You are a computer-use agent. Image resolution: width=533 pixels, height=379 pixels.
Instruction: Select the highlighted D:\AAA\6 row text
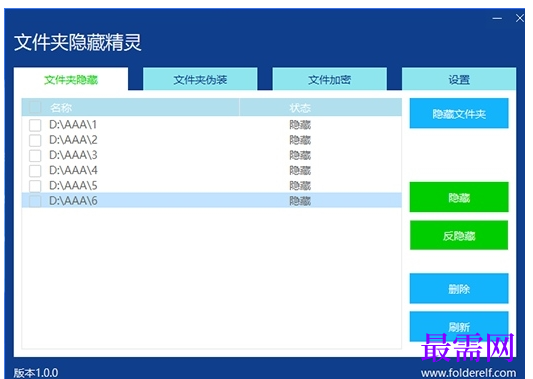point(73,201)
